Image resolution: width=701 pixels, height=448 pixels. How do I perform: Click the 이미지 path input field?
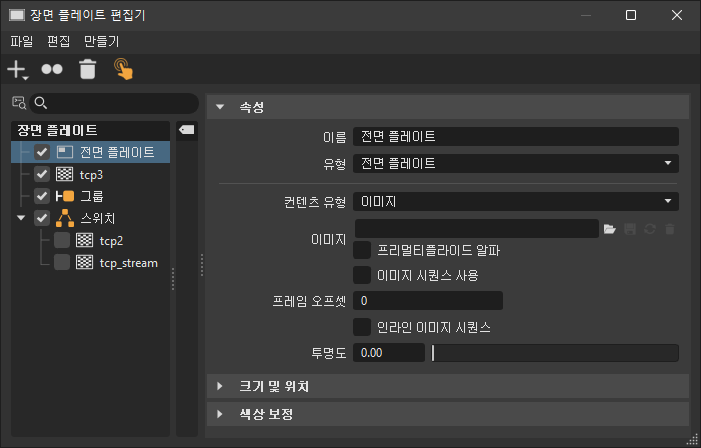point(477,228)
